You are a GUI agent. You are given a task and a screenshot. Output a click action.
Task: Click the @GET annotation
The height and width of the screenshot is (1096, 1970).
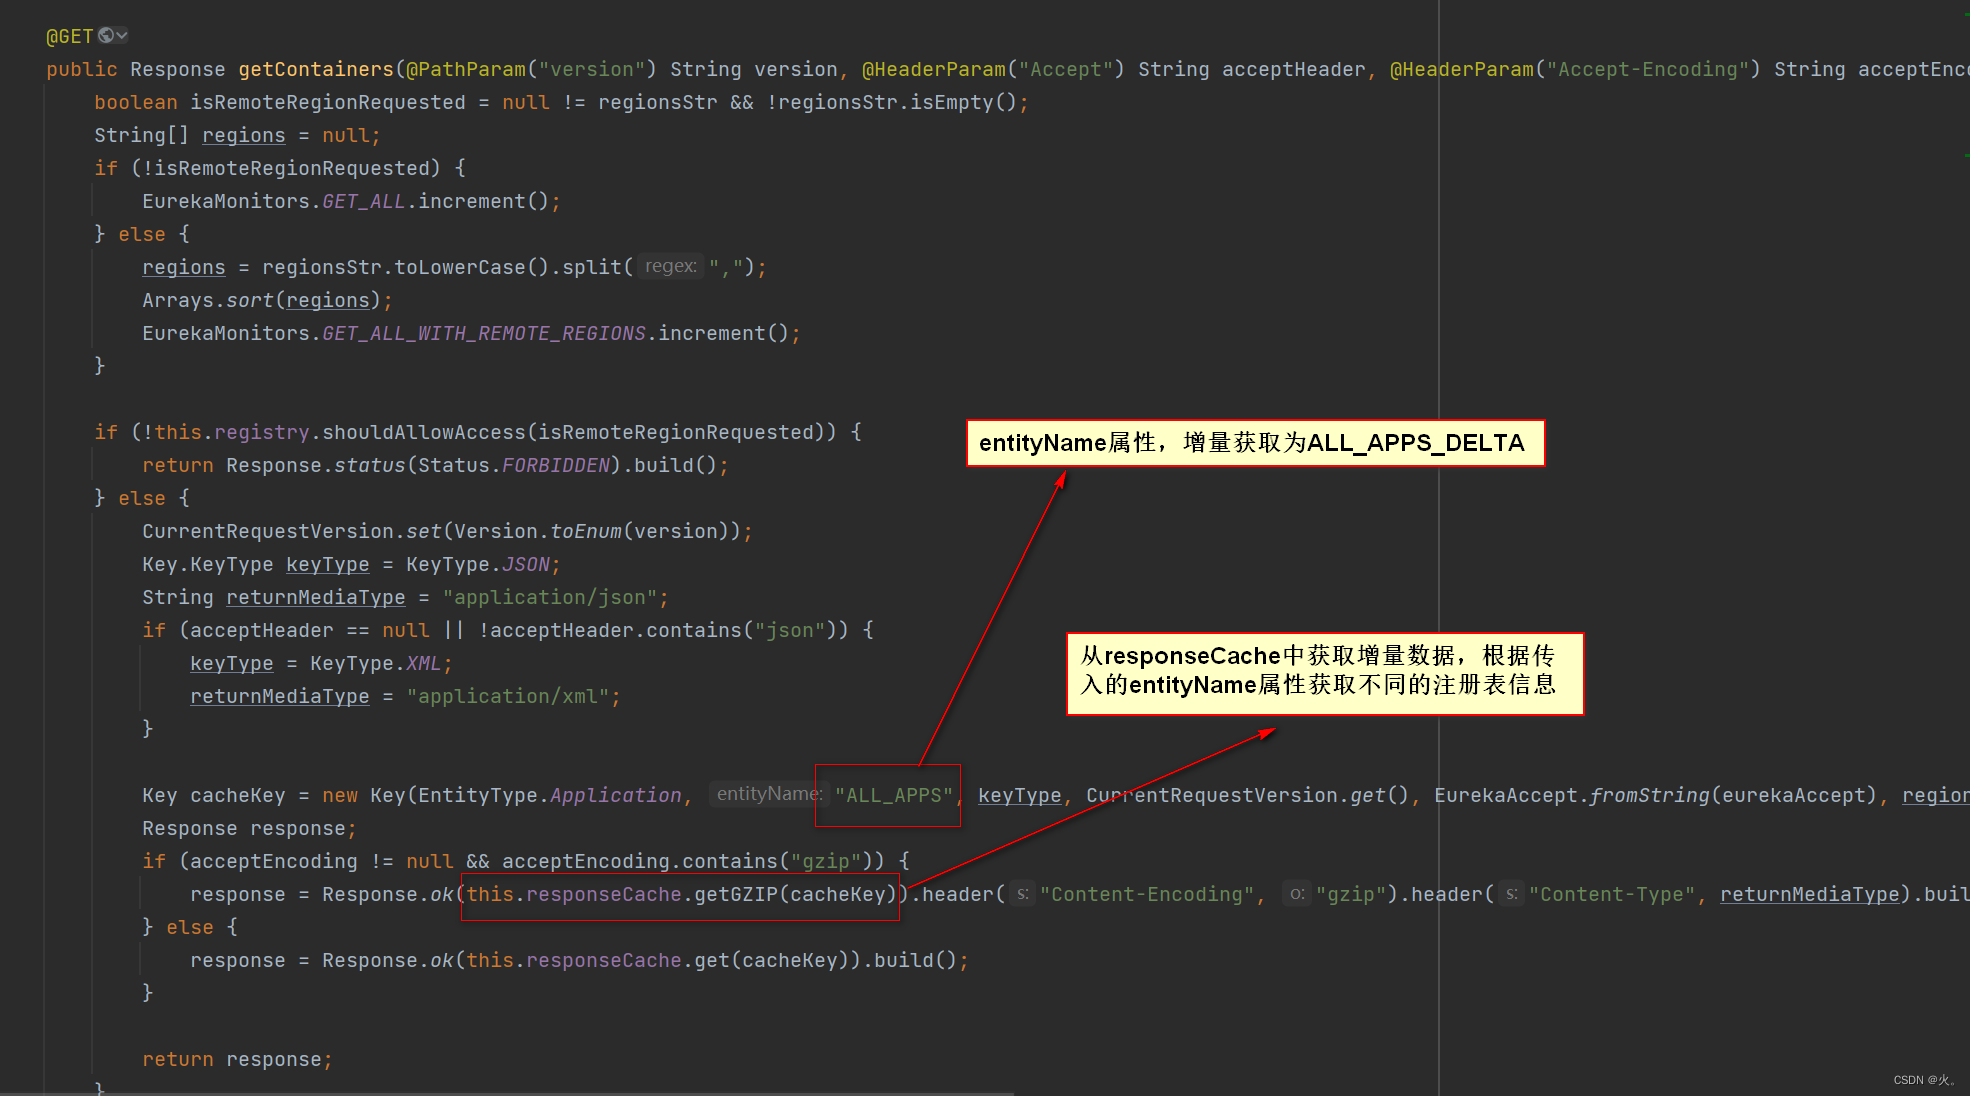pyautogui.click(x=70, y=36)
